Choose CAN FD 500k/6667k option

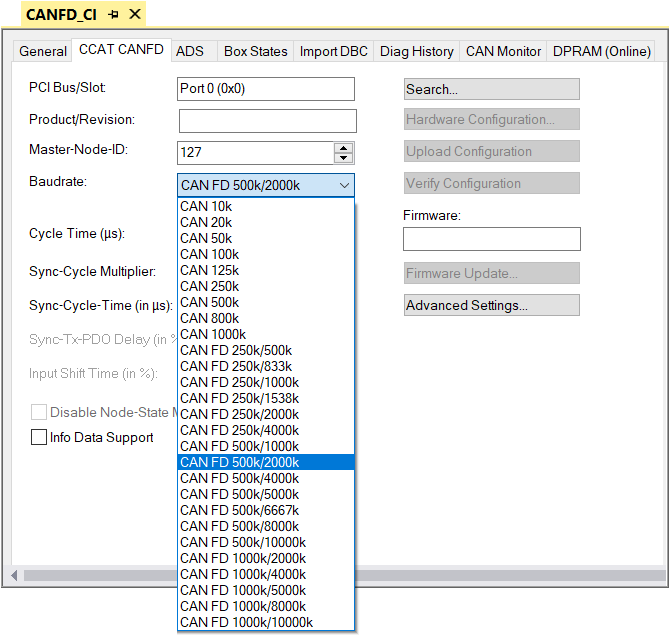[x=266, y=510]
